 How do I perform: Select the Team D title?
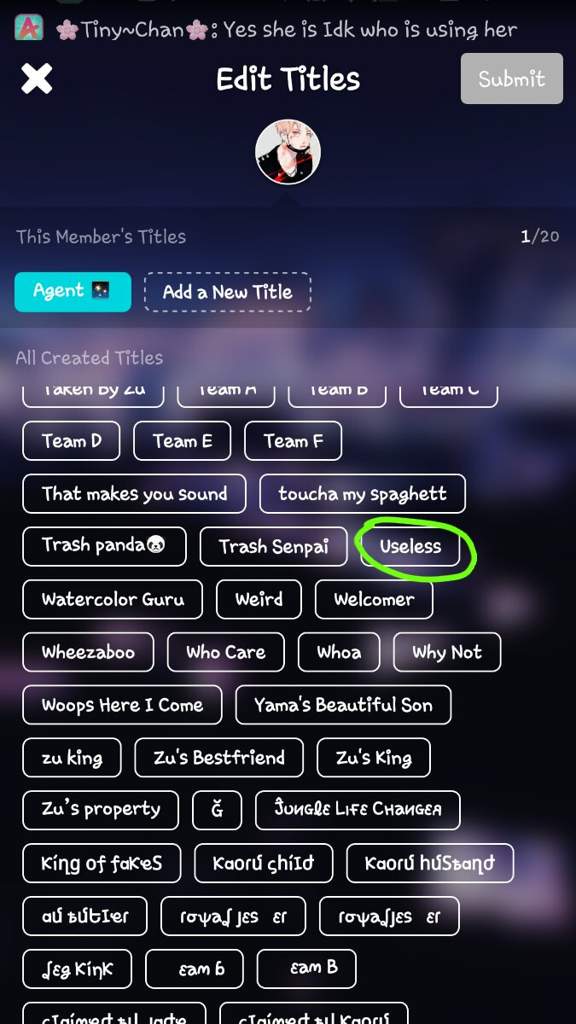click(71, 441)
